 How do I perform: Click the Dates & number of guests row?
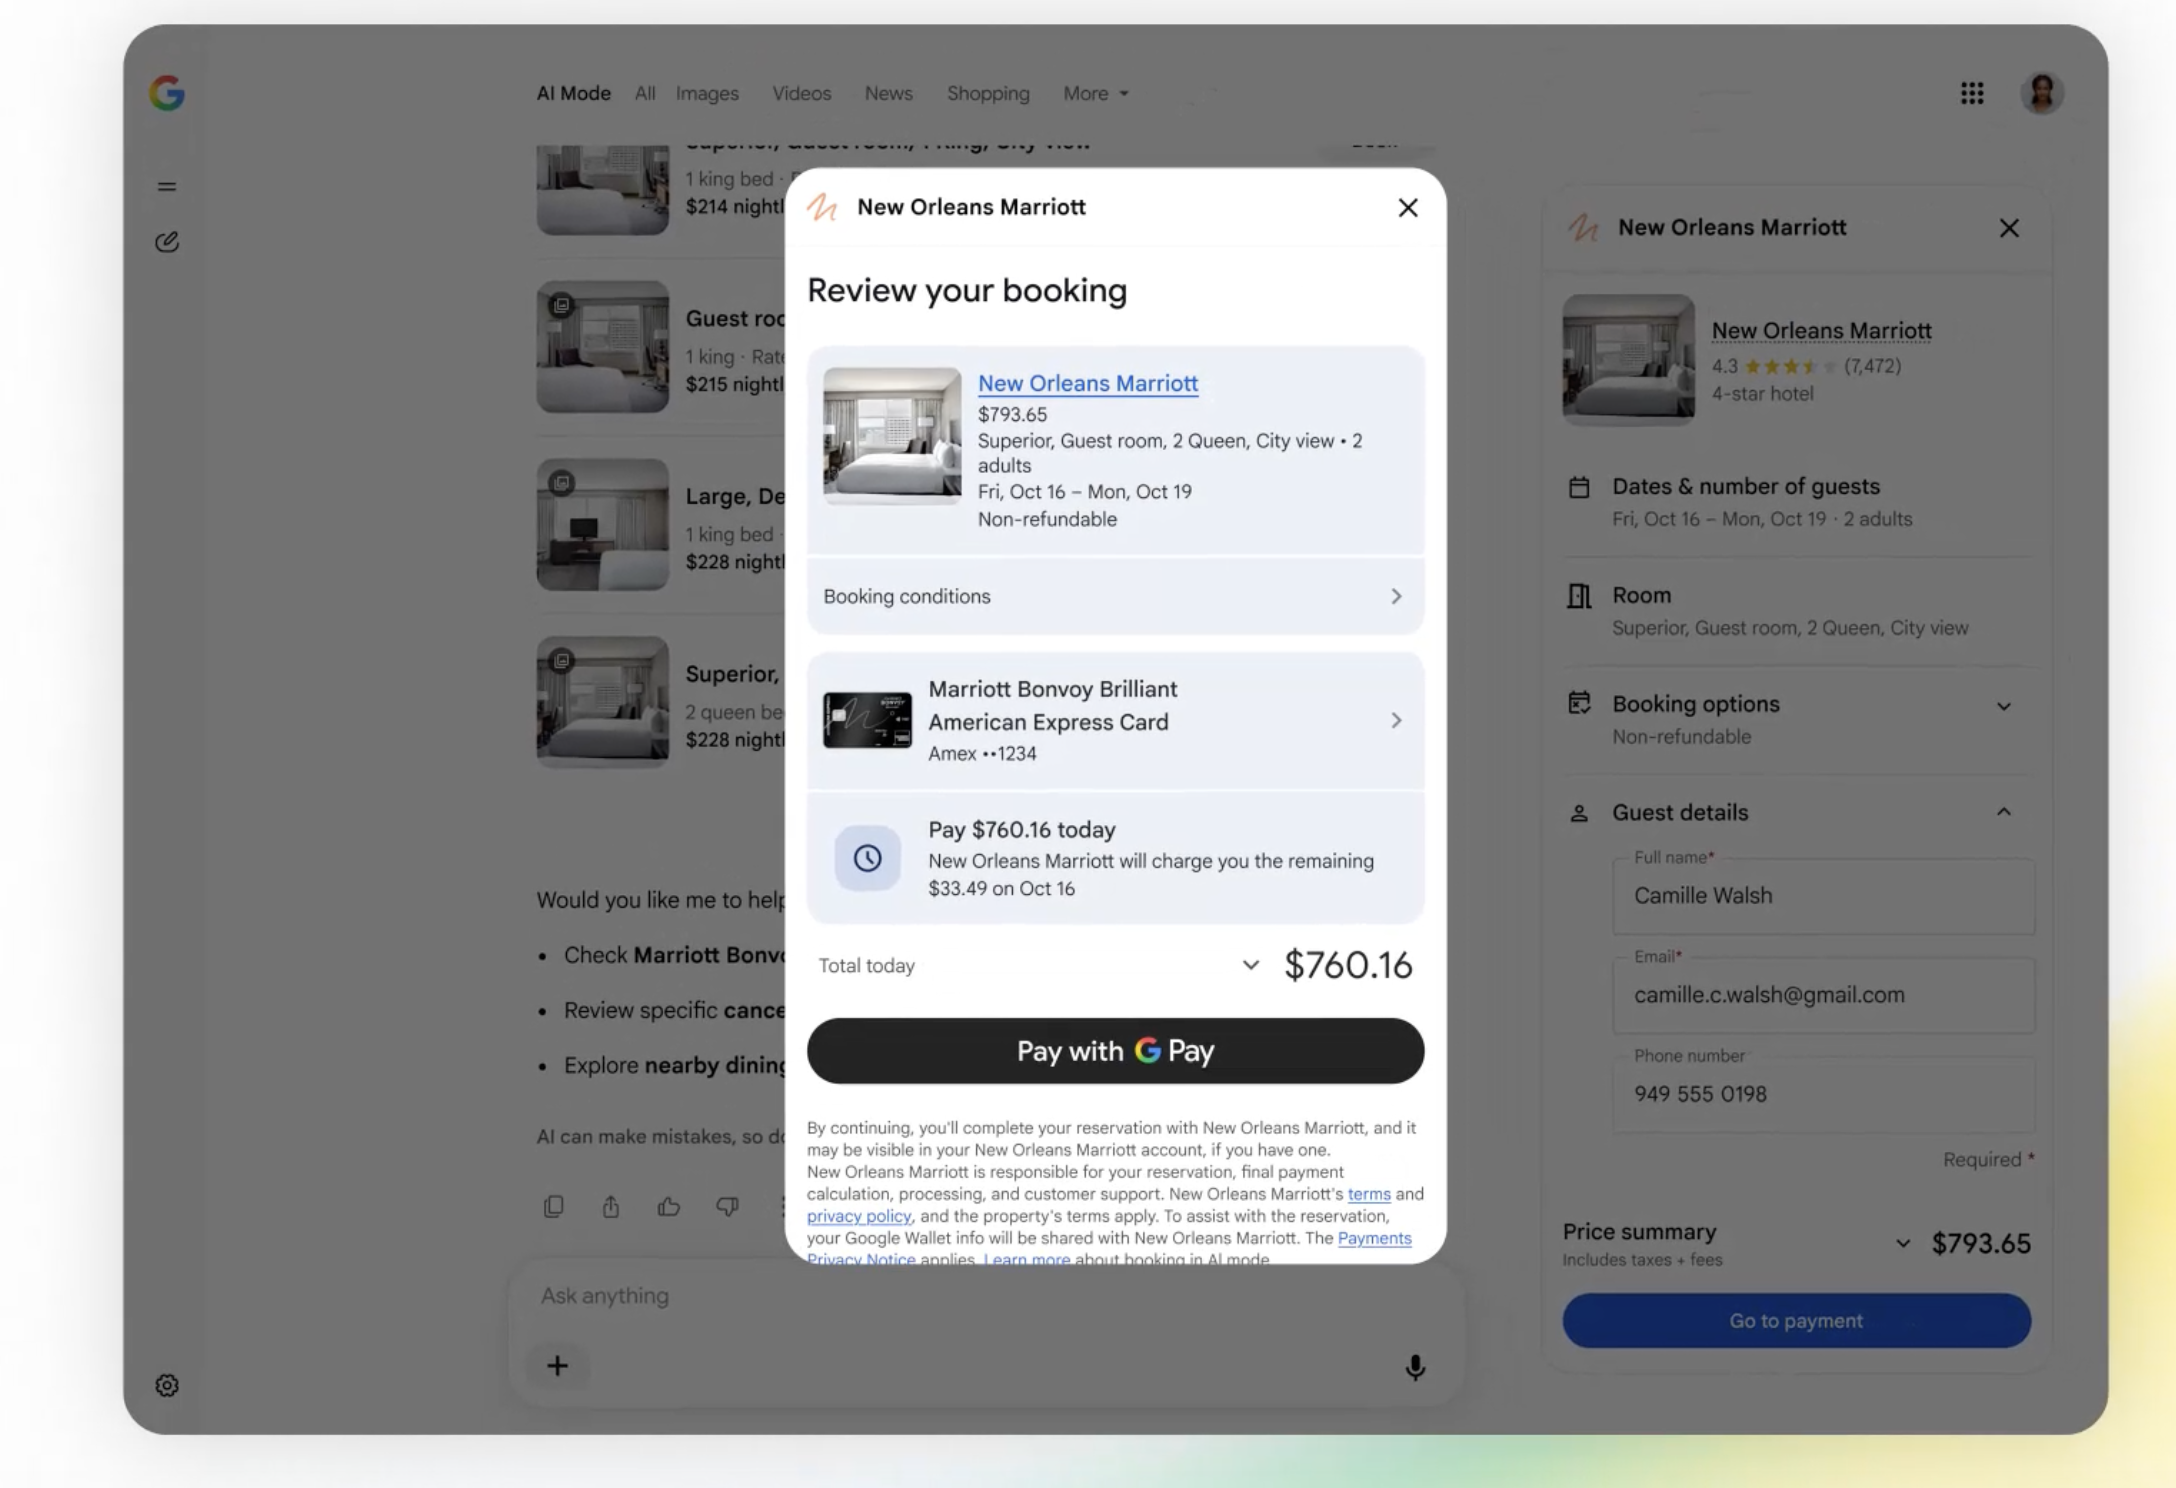tap(1798, 502)
